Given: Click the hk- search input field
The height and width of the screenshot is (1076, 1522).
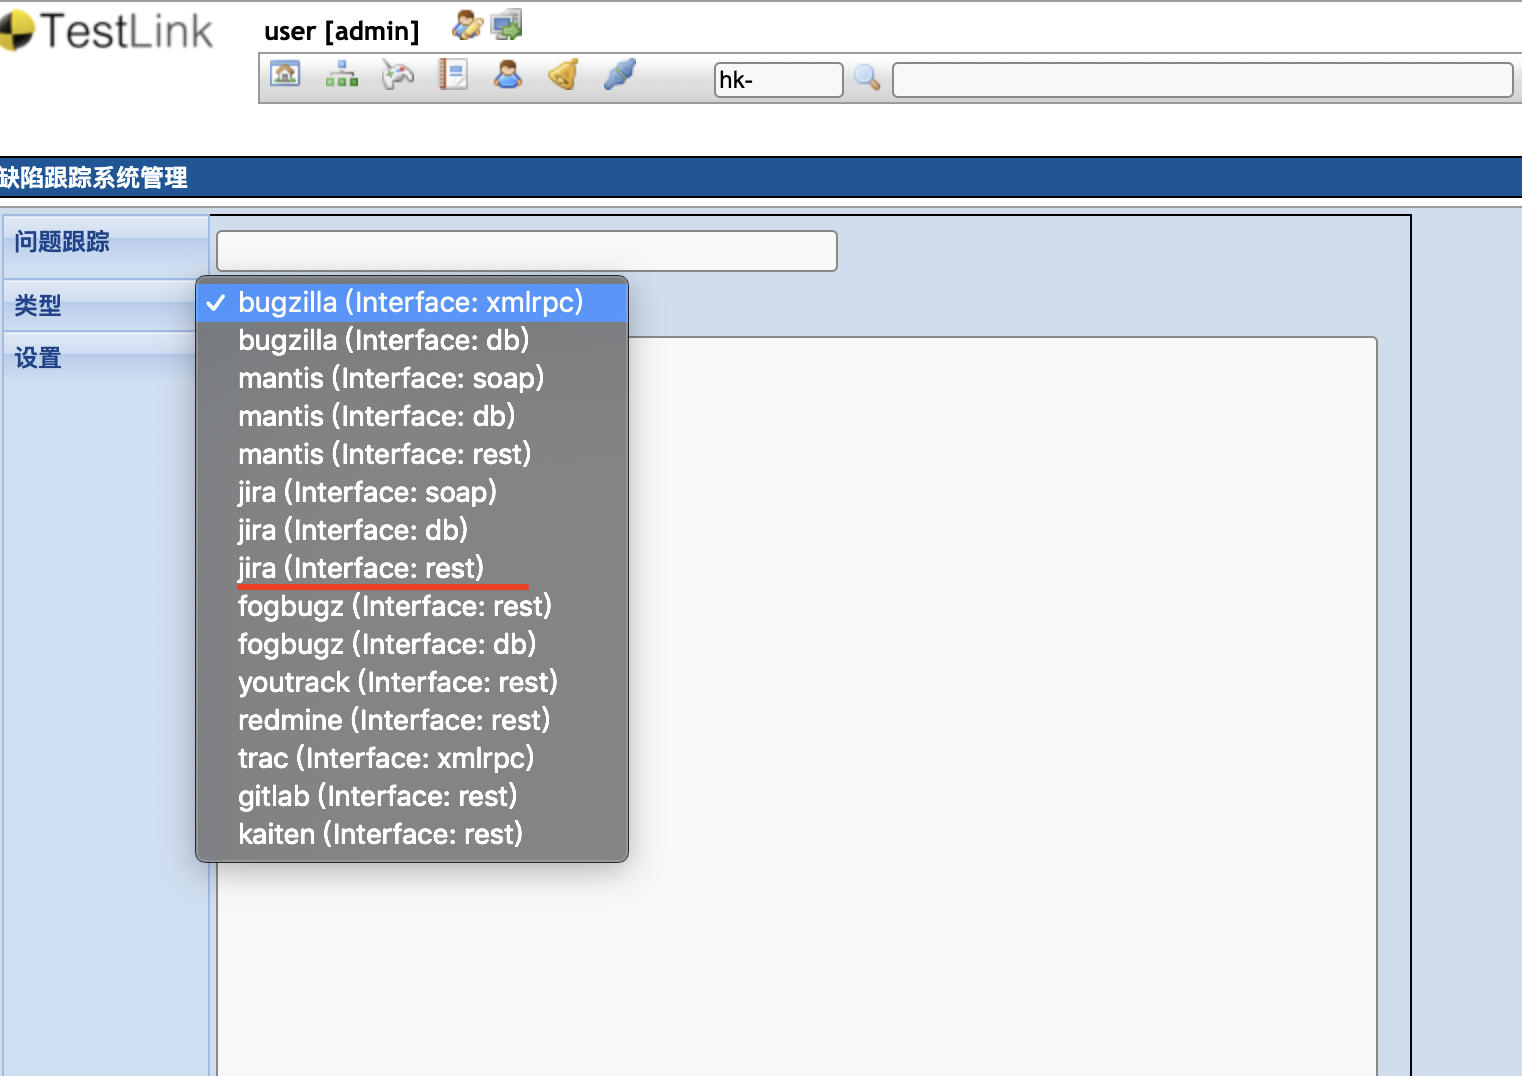Looking at the screenshot, I should pos(778,80).
